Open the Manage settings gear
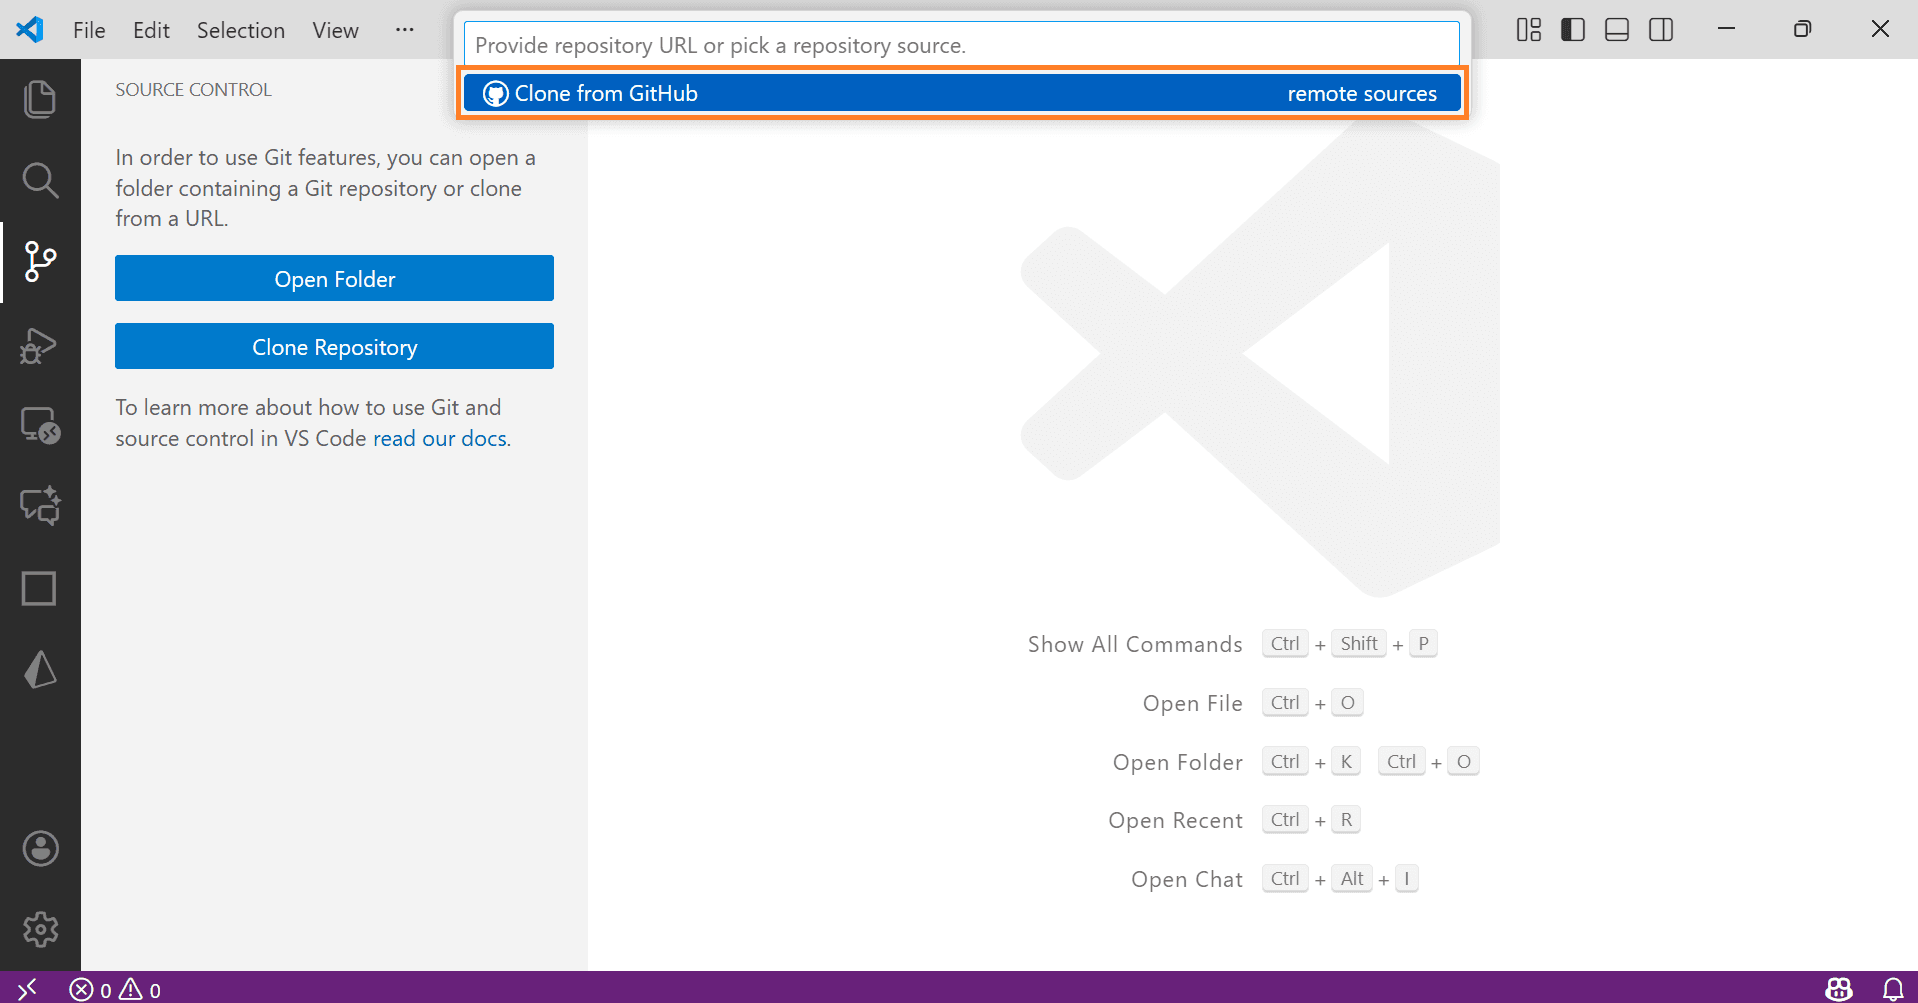This screenshot has height=1003, width=1918. pos(40,929)
